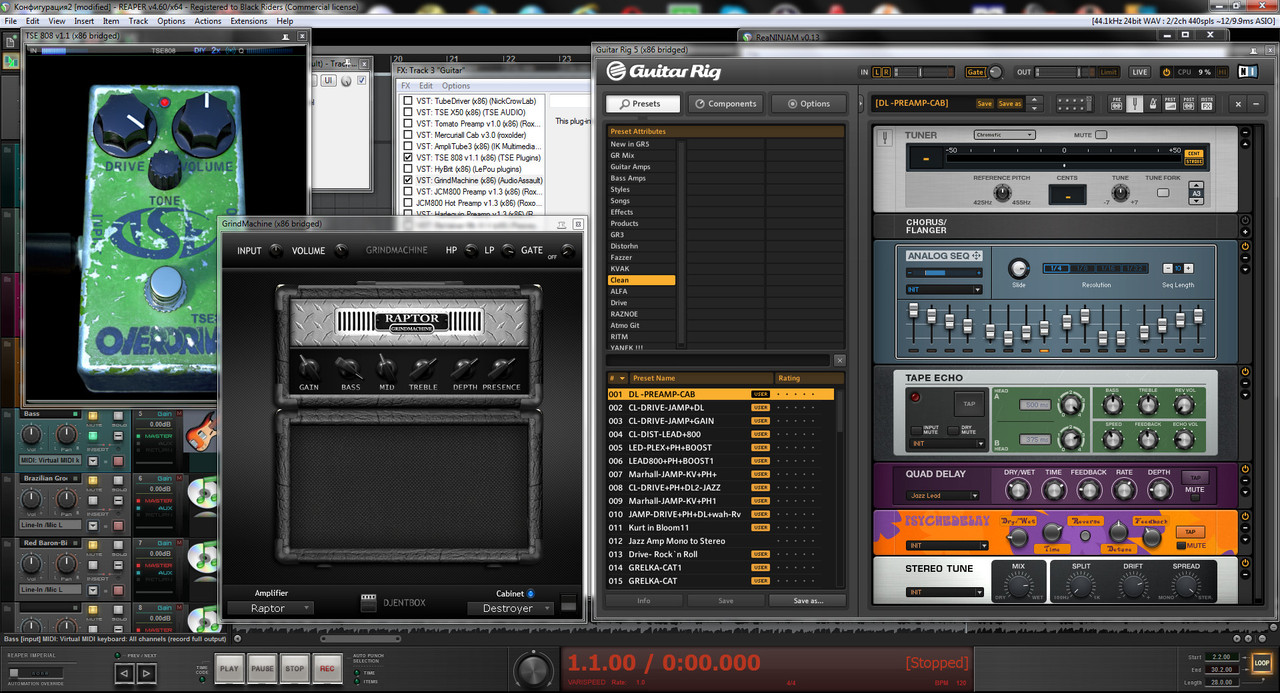Click Save as button in preset header
Image resolution: width=1280 pixels, height=693 pixels.
[1010, 104]
